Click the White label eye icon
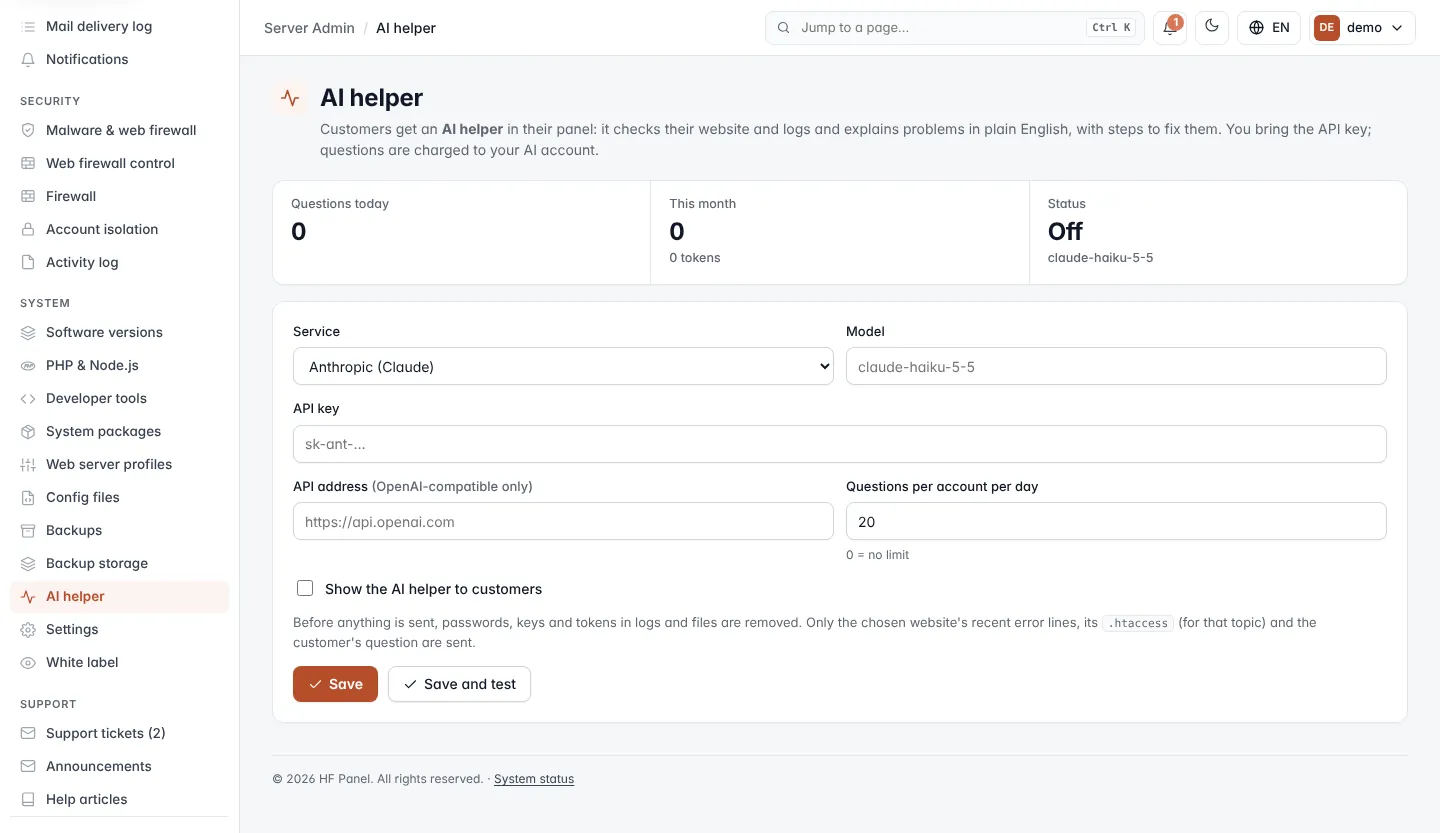 pyautogui.click(x=28, y=662)
